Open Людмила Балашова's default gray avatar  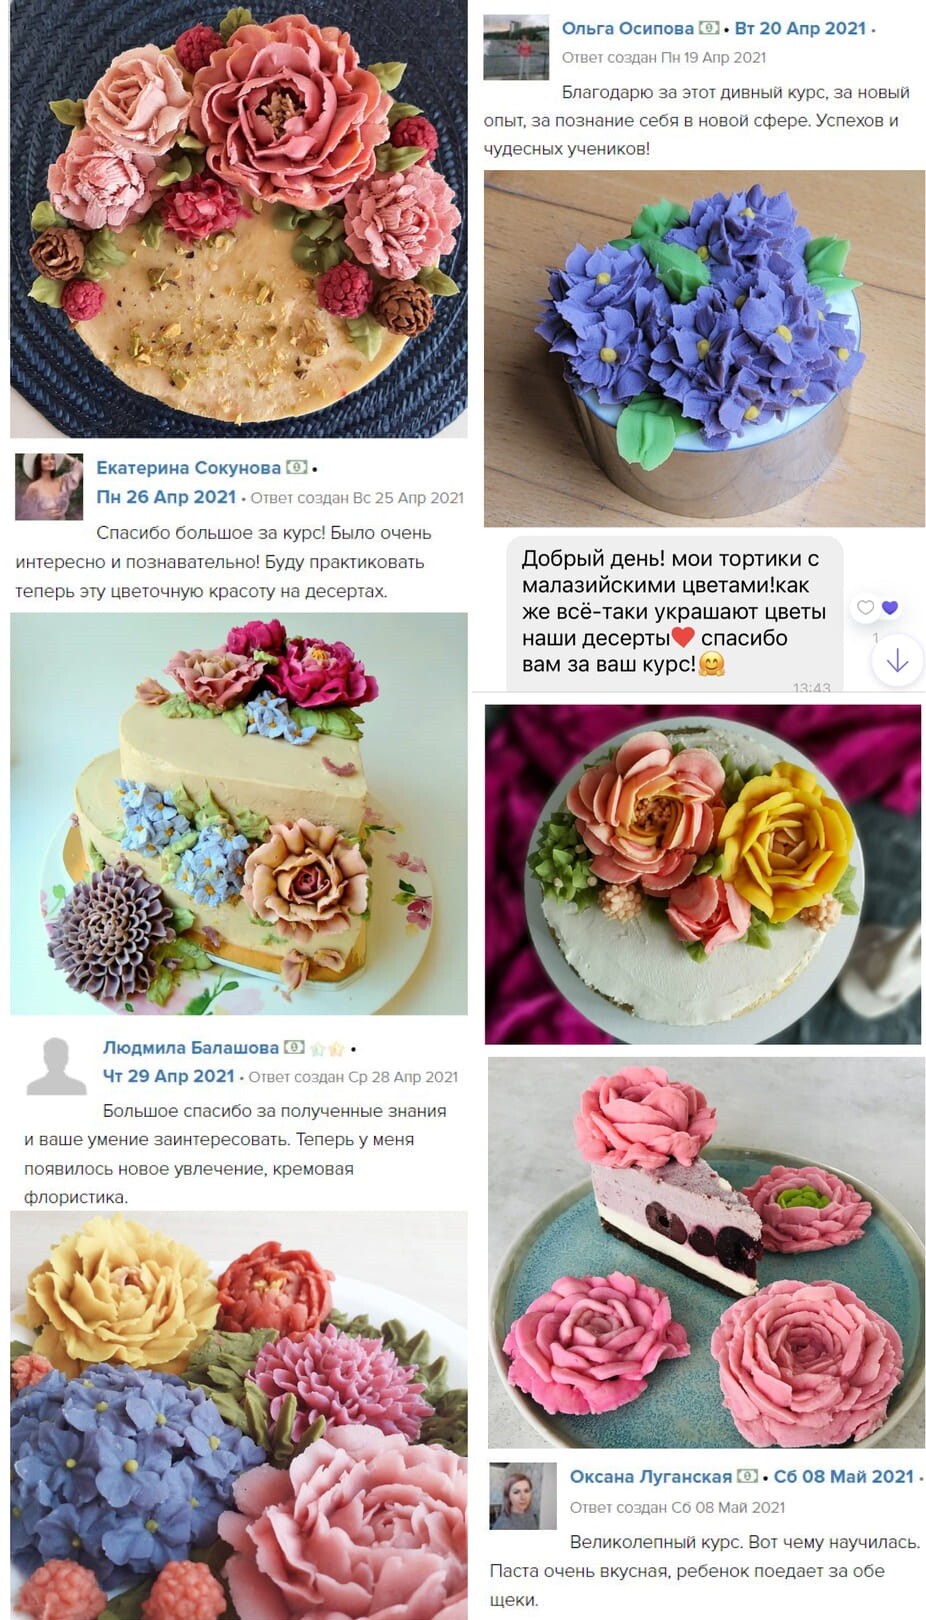point(56,1066)
